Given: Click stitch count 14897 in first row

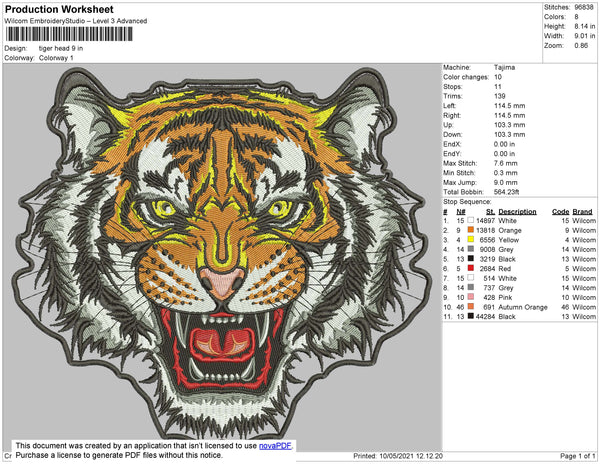Looking at the screenshot, I should pyautogui.click(x=485, y=221).
